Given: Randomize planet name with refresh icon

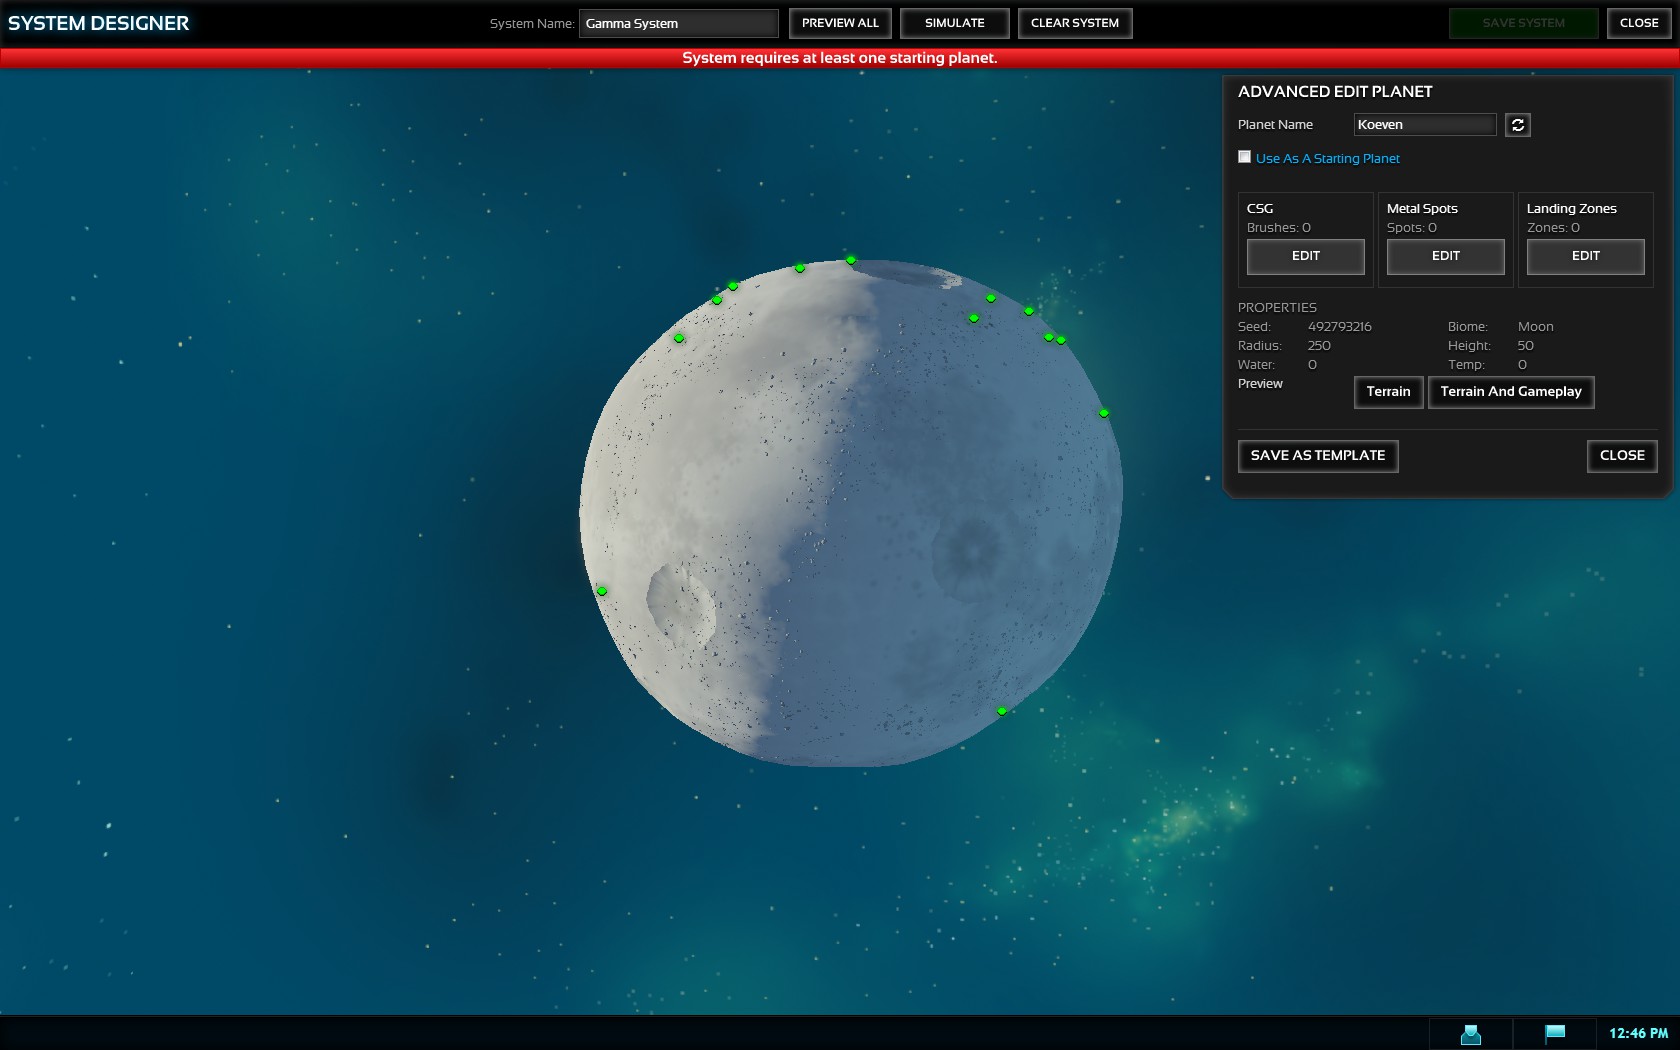Looking at the screenshot, I should click(x=1517, y=125).
